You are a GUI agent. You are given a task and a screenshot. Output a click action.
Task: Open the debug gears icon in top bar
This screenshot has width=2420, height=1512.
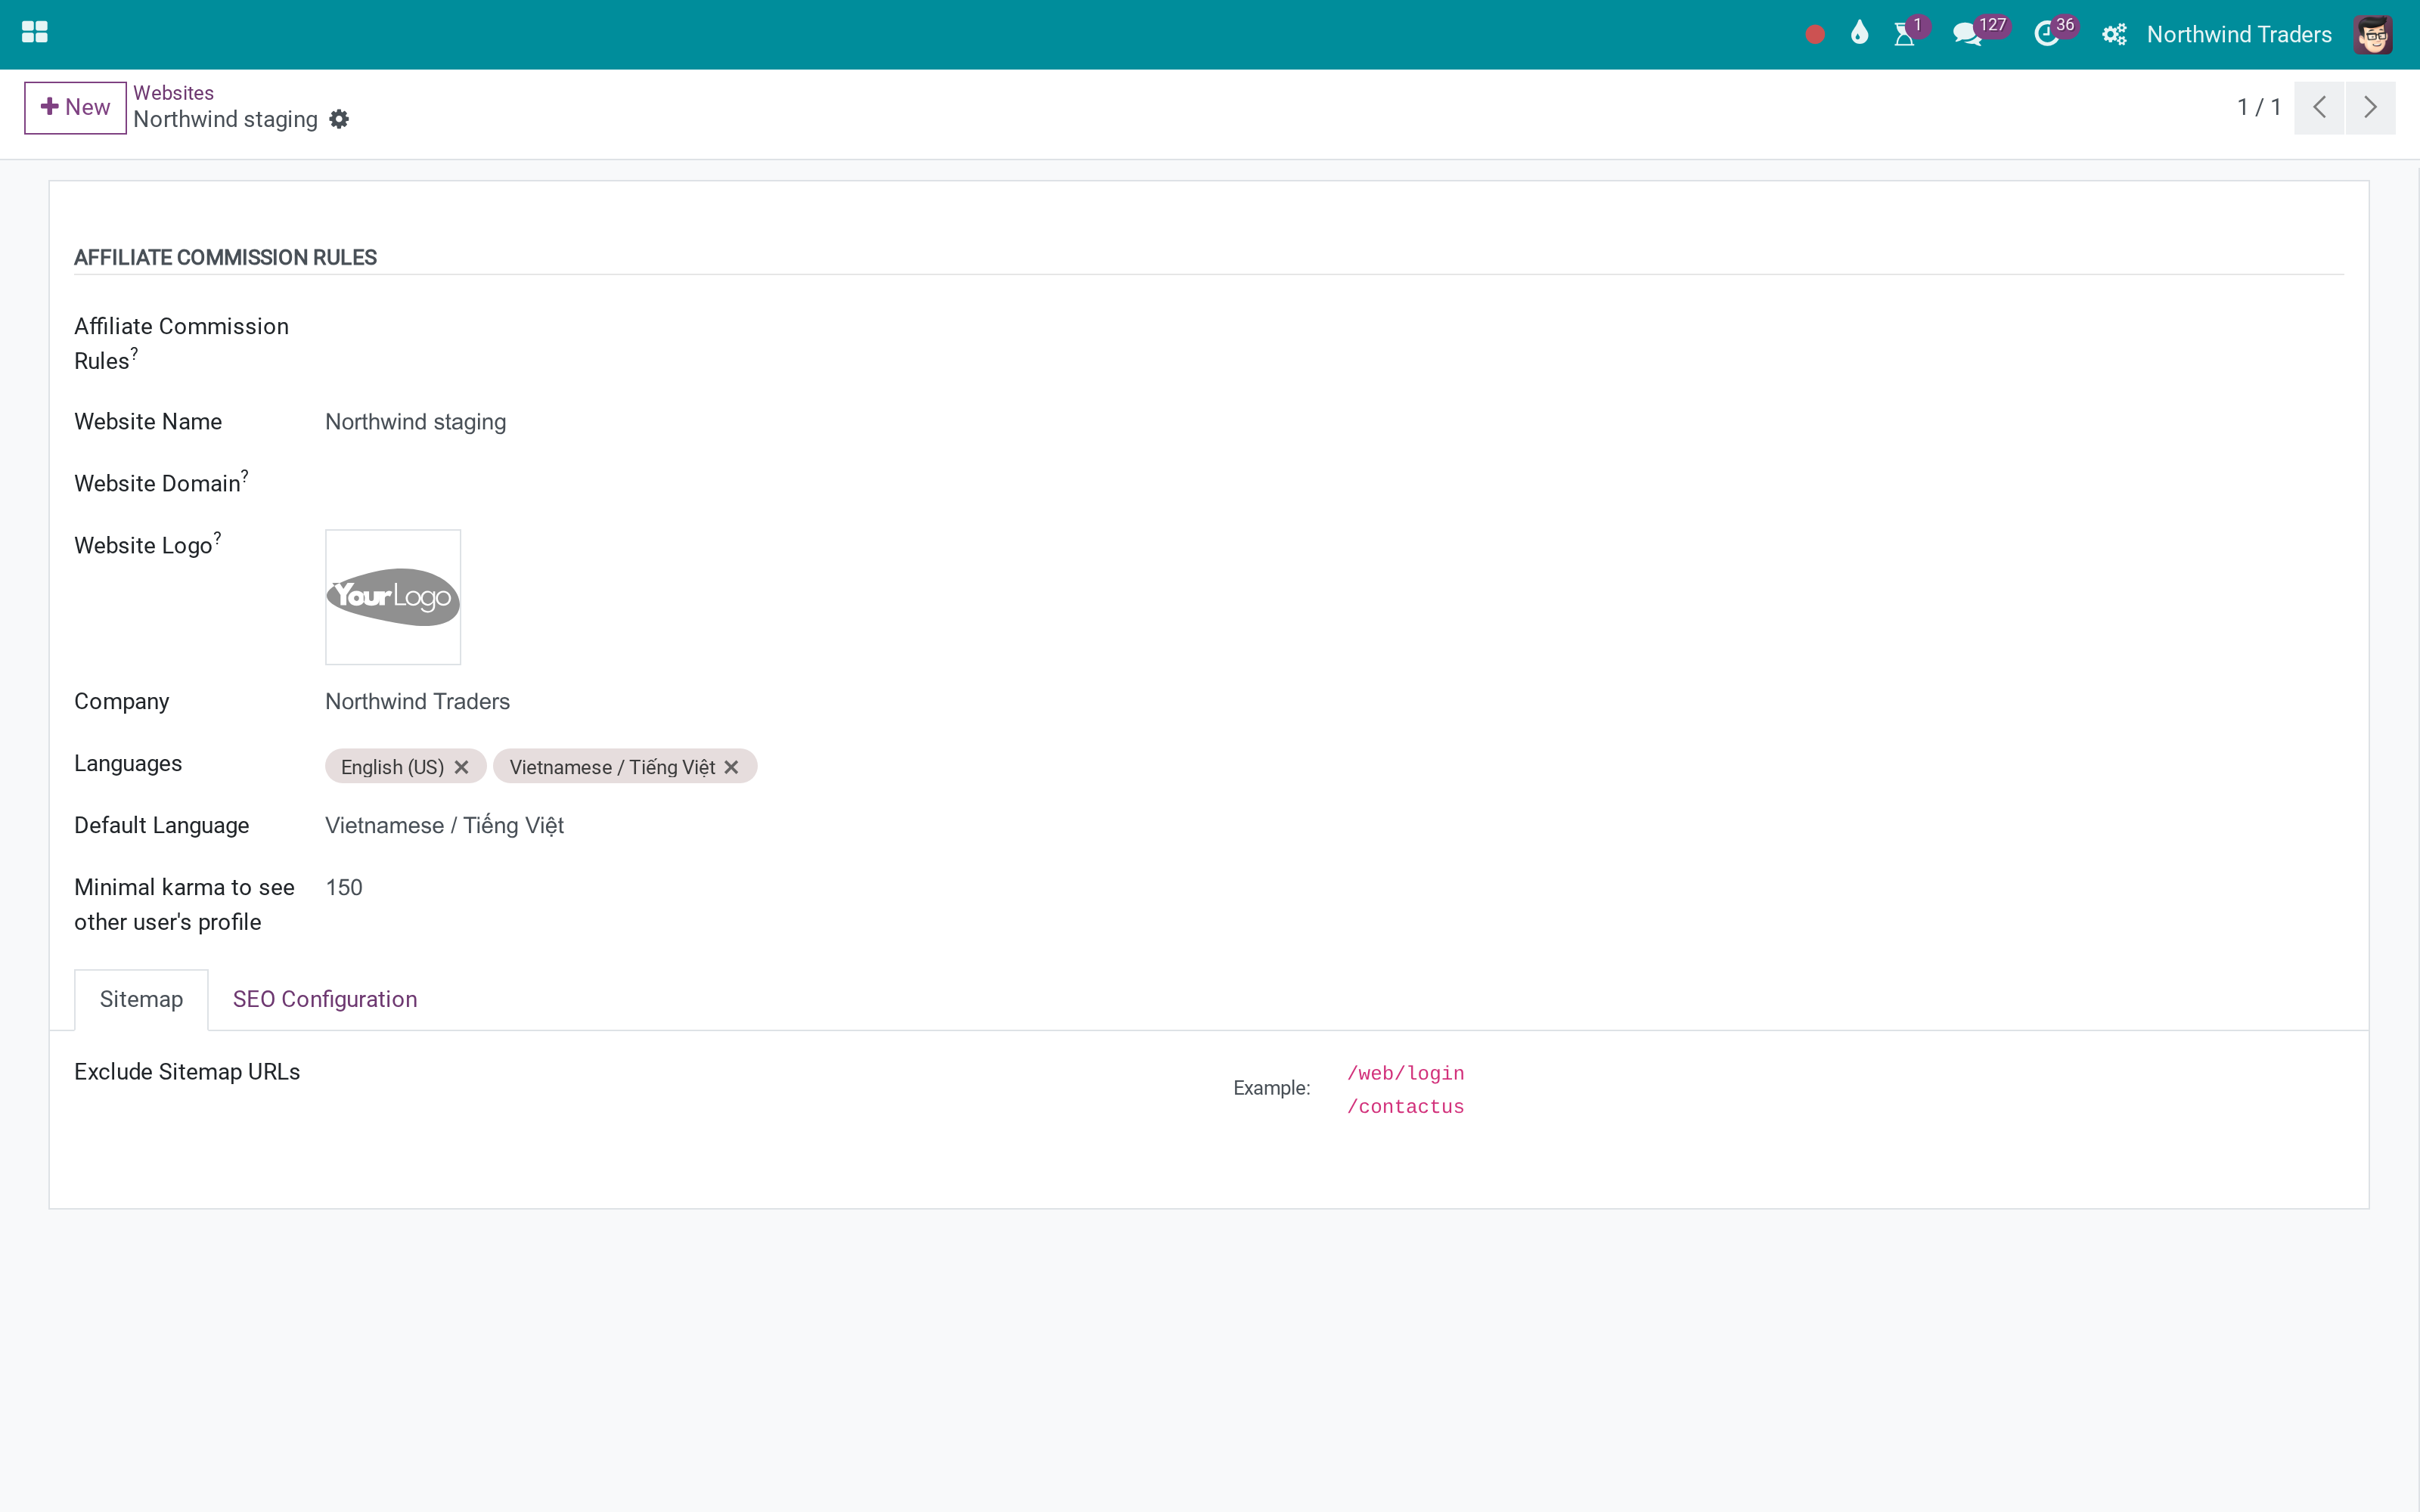[x=2114, y=34]
